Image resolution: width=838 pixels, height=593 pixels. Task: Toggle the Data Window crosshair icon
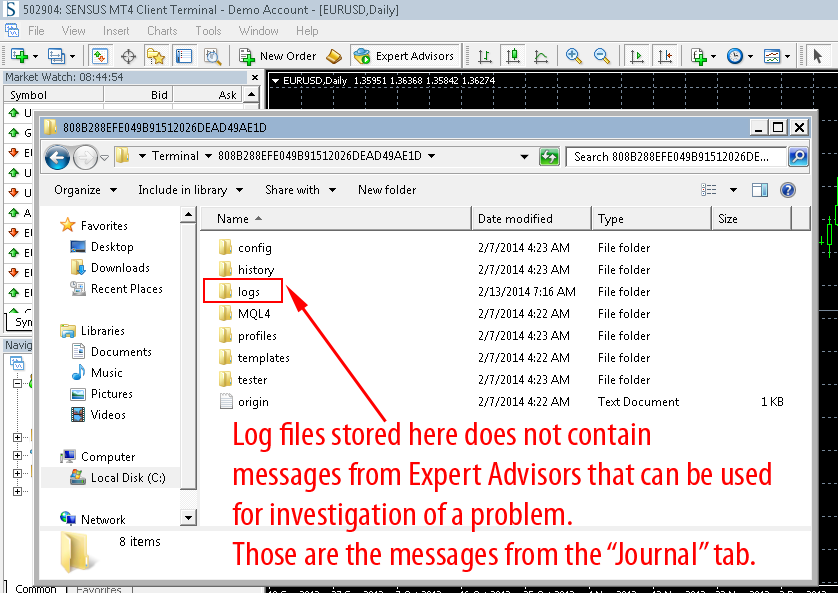(x=128, y=56)
